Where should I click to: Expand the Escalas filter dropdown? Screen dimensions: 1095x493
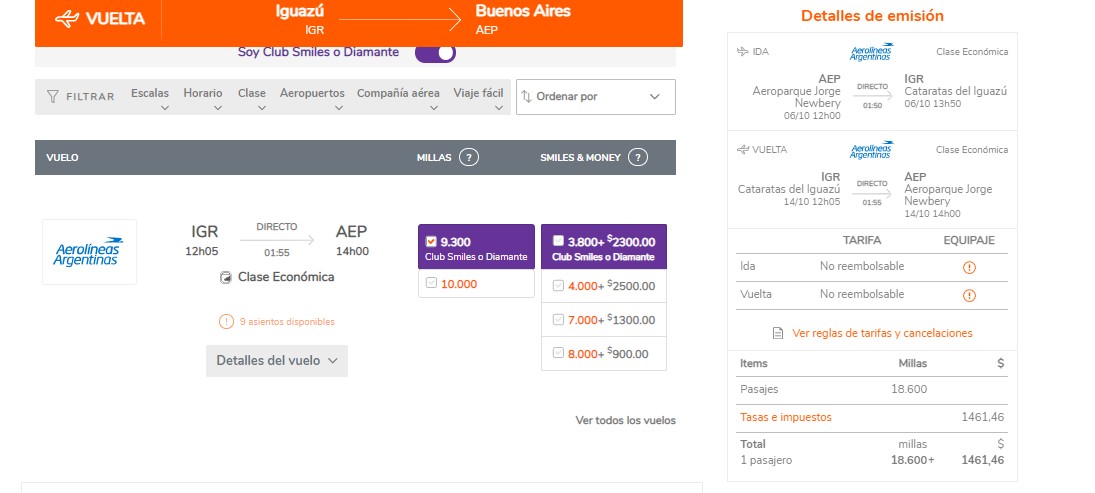[x=150, y=98]
